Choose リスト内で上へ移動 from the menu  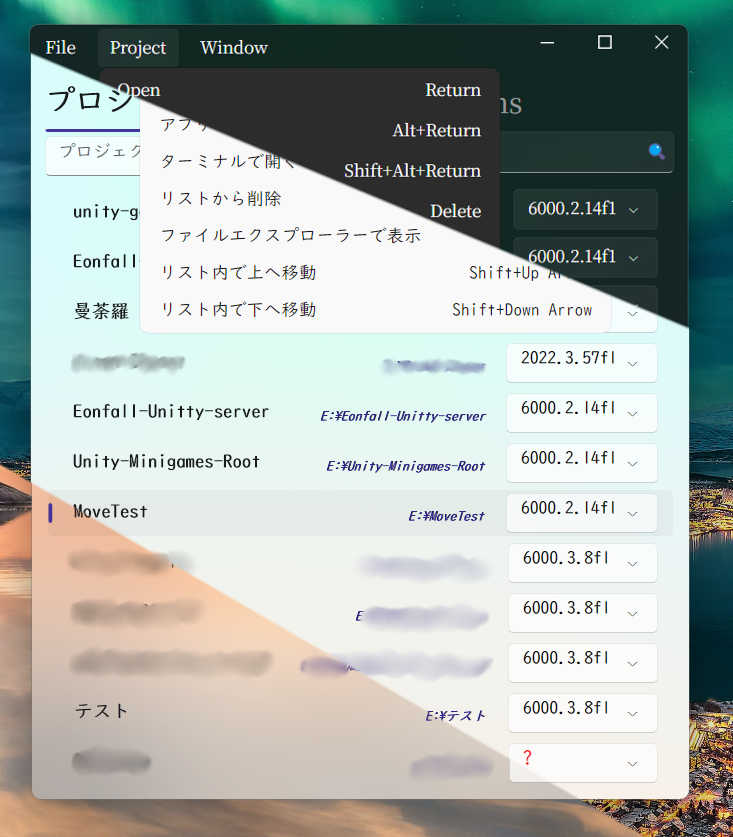pyautogui.click(x=239, y=272)
